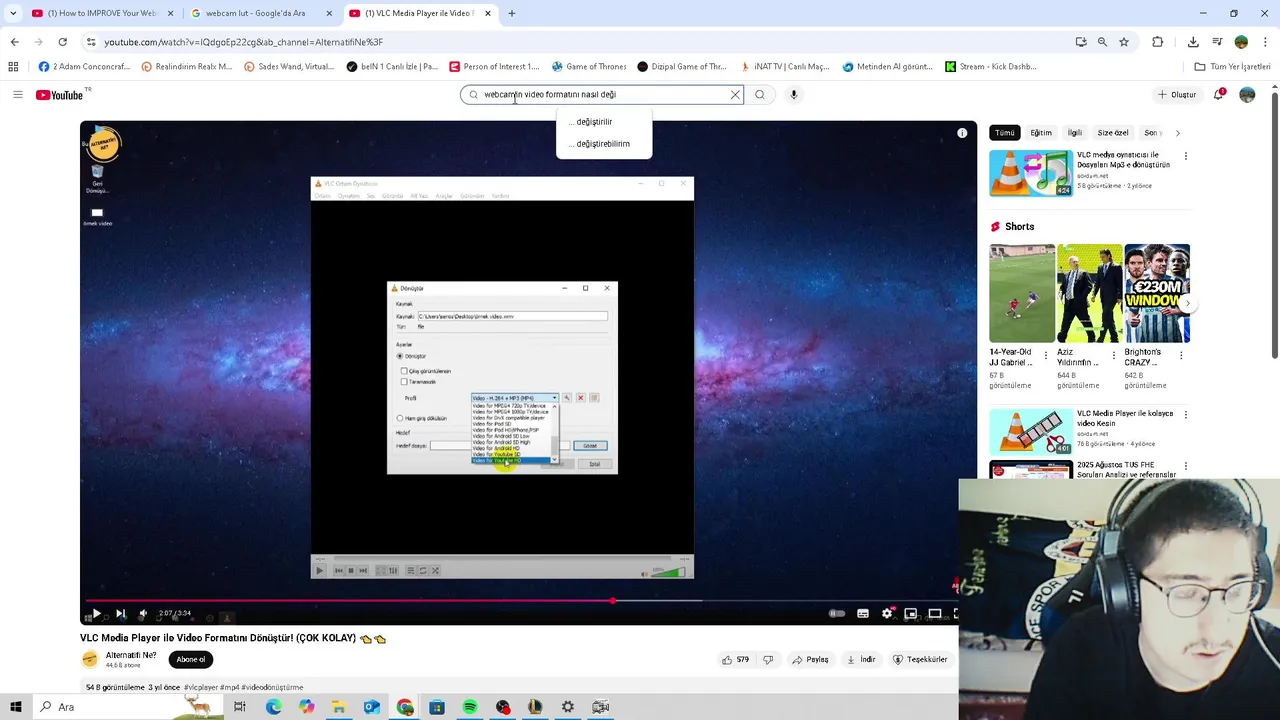Open the Aziz Yıldırım short
Viewport: 1280px width, 720px height.
point(1089,294)
